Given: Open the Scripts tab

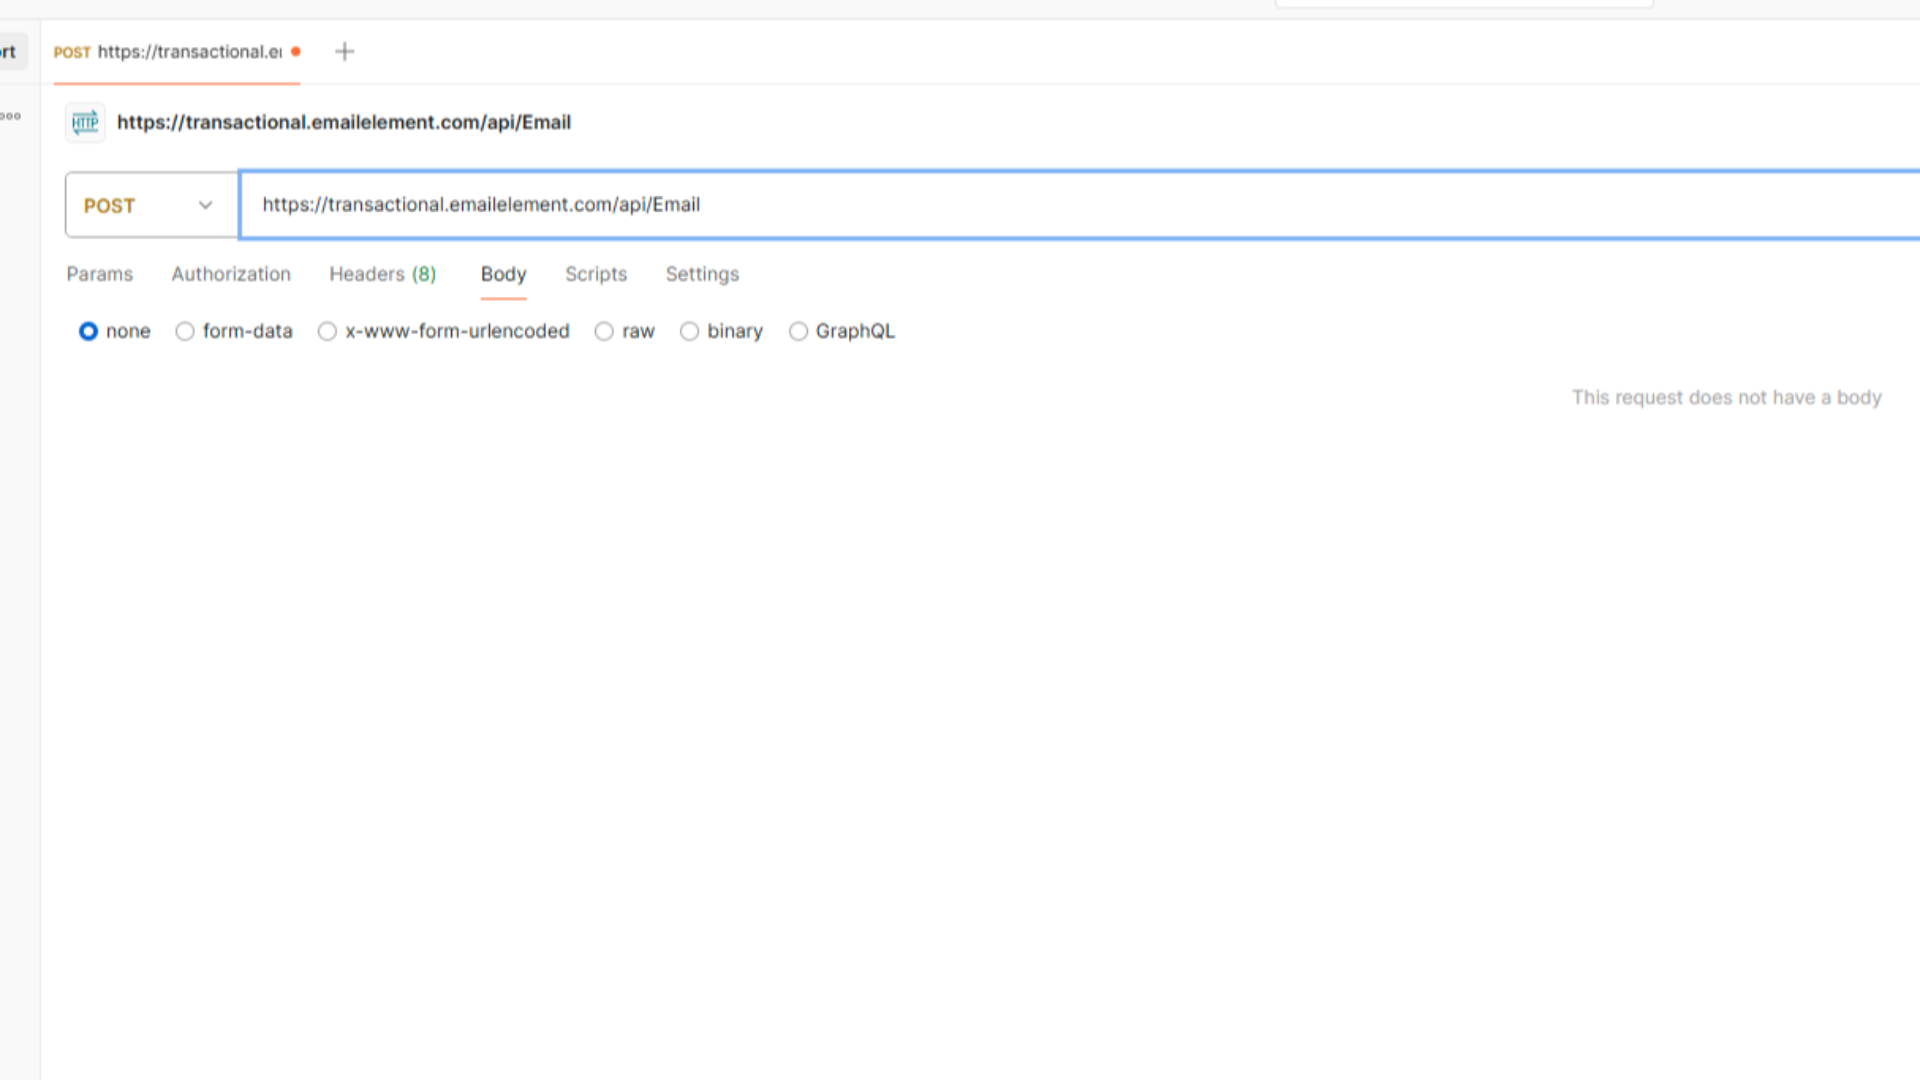Looking at the screenshot, I should pyautogui.click(x=596, y=274).
